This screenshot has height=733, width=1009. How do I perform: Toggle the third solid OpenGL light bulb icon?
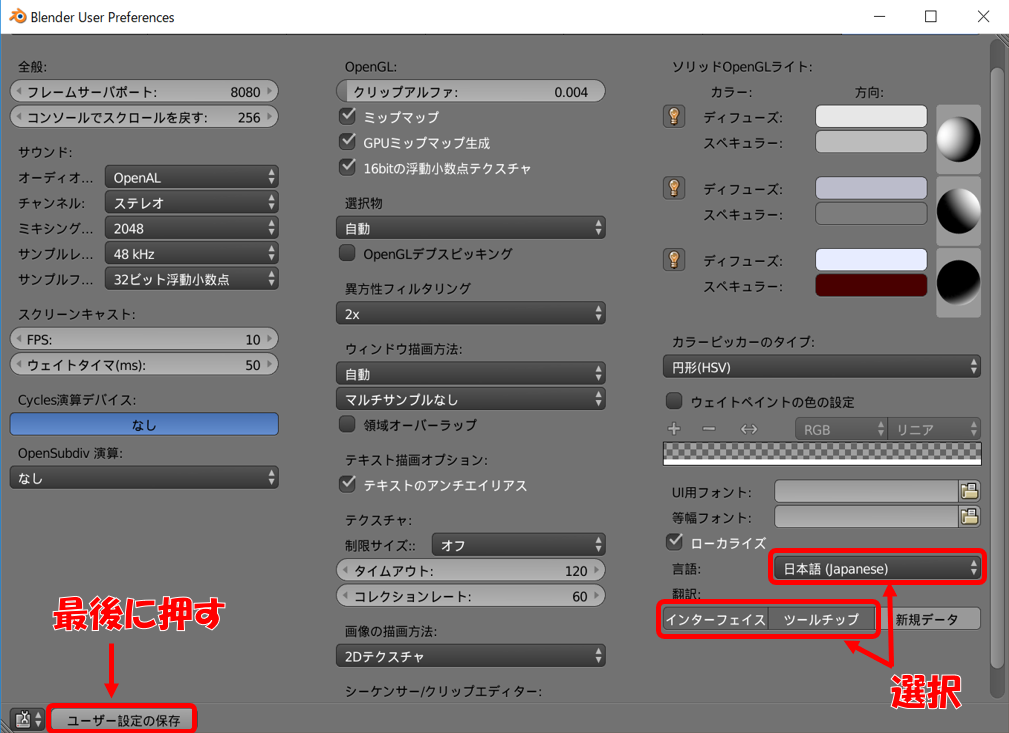point(674,260)
